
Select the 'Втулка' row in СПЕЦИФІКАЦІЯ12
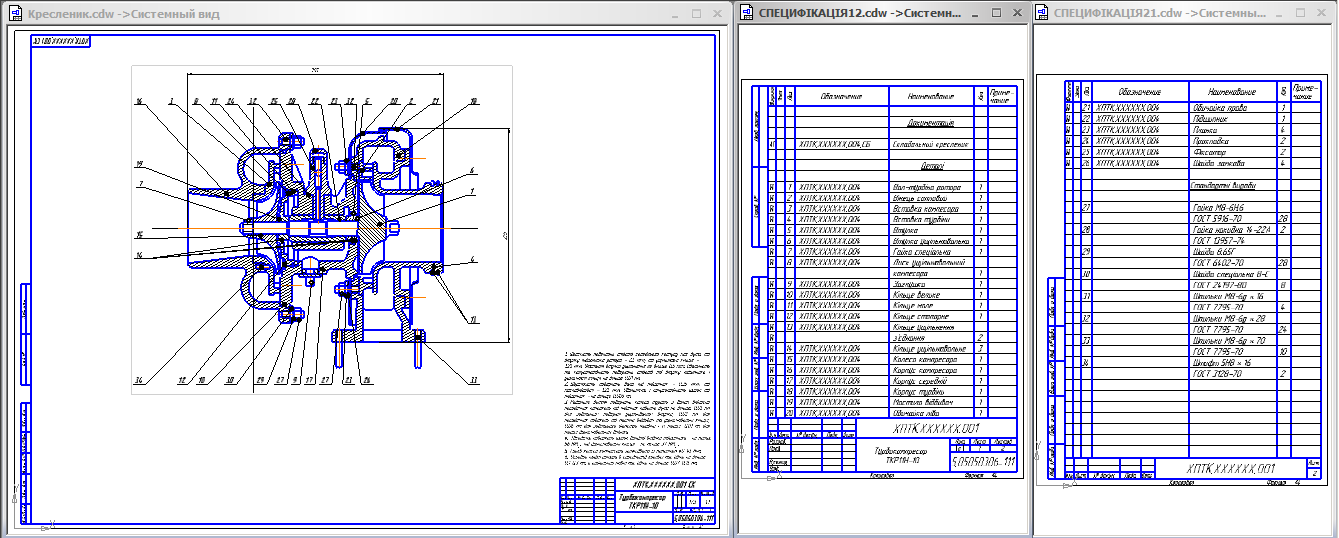(892, 230)
